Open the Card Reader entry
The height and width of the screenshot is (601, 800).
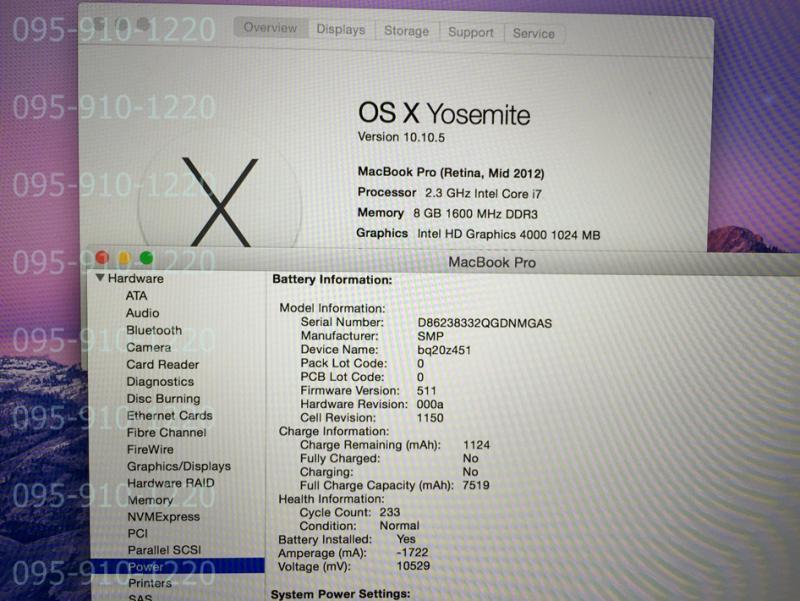pos(163,365)
